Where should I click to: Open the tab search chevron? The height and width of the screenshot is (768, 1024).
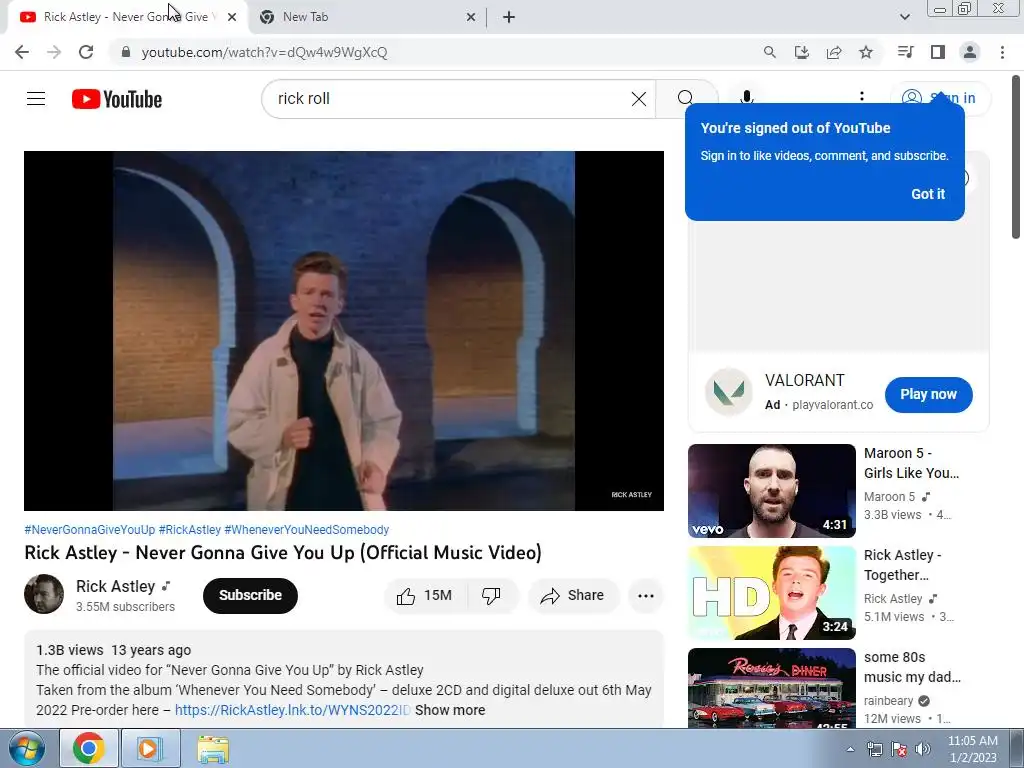(904, 17)
